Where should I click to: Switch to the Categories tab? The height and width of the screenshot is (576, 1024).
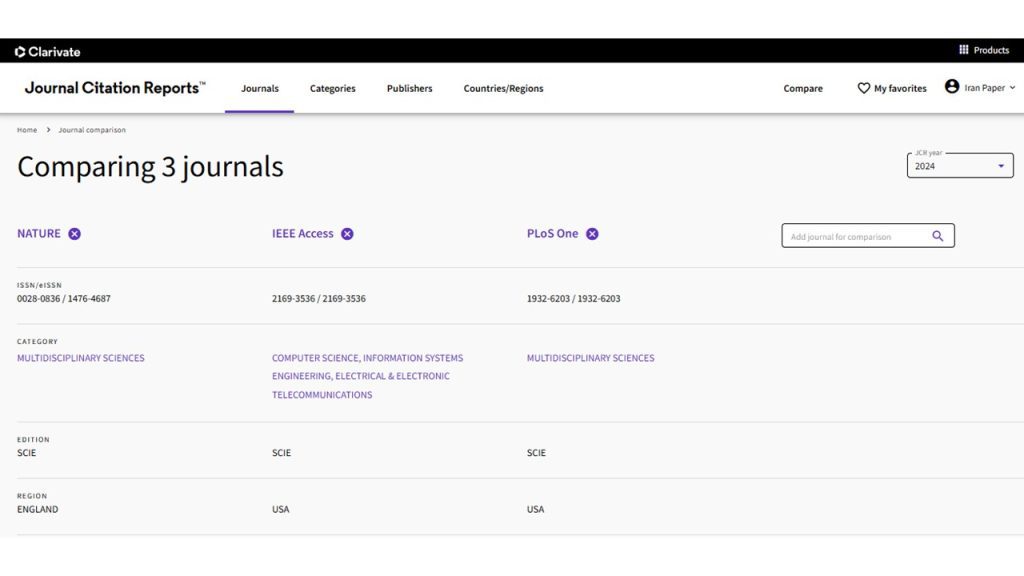(332, 88)
